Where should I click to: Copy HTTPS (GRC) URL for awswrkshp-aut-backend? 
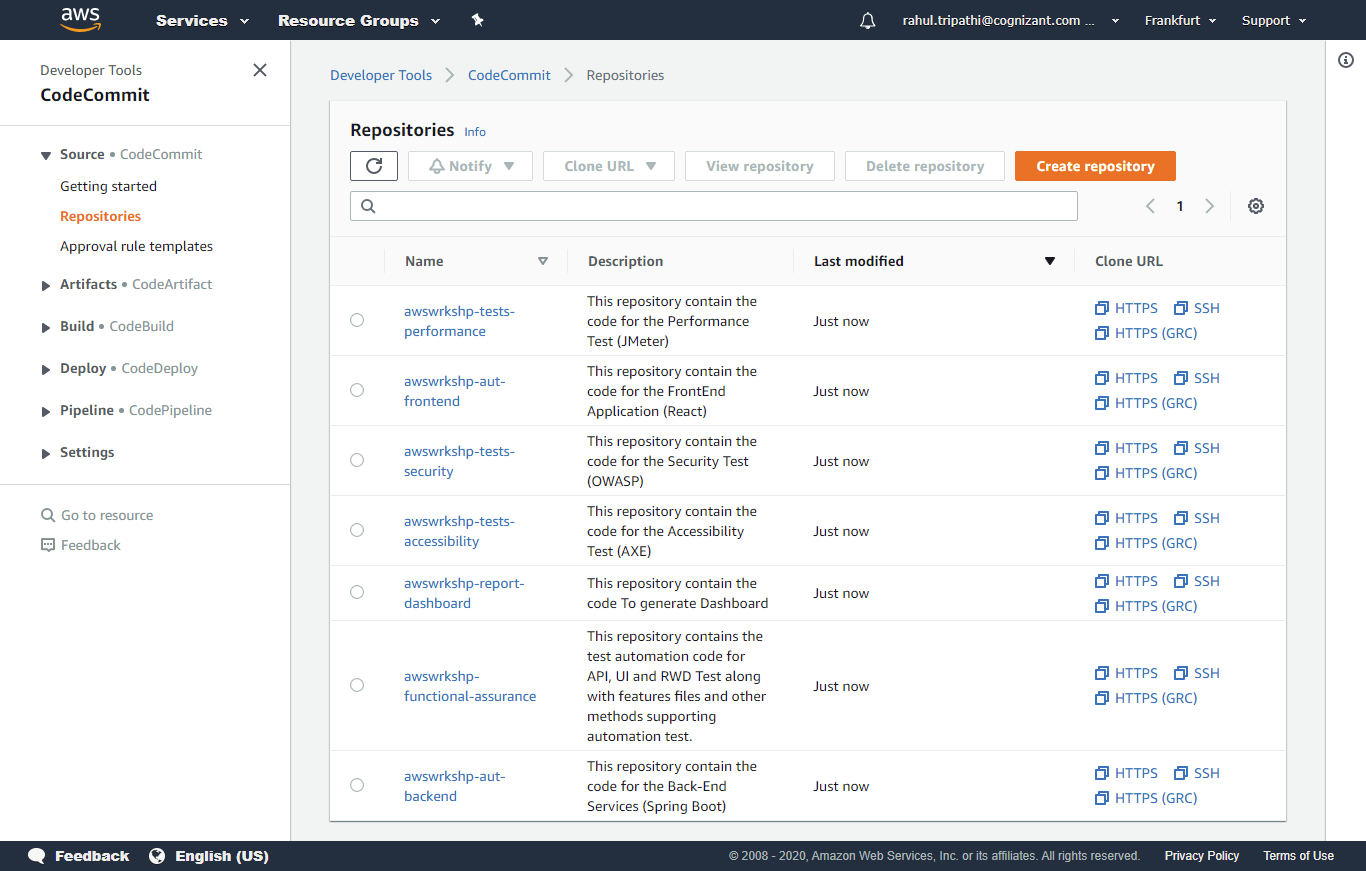pyautogui.click(x=1146, y=798)
